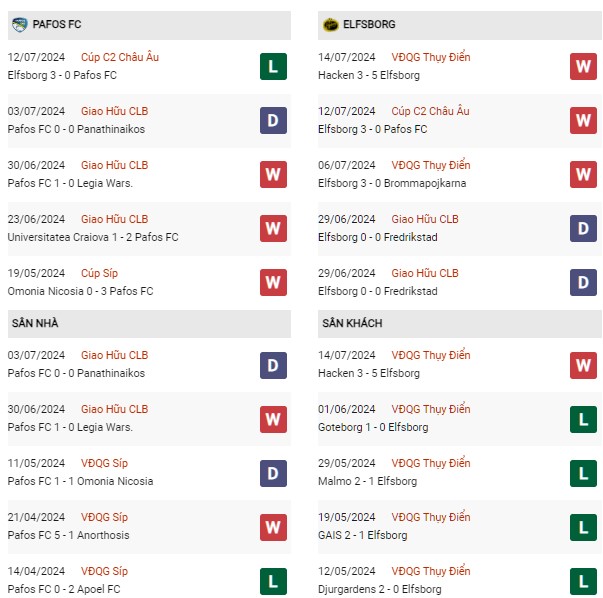This screenshot has height=598, width=603.
Task: Click the Elfsborg team crest icon
Action: tap(330, 25)
